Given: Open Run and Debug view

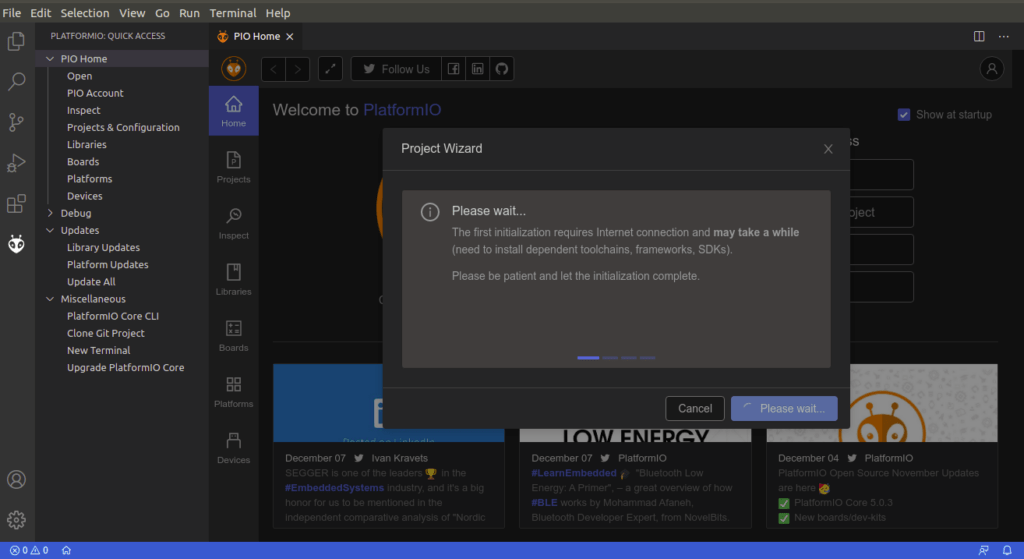Looking at the screenshot, I should [x=16, y=163].
